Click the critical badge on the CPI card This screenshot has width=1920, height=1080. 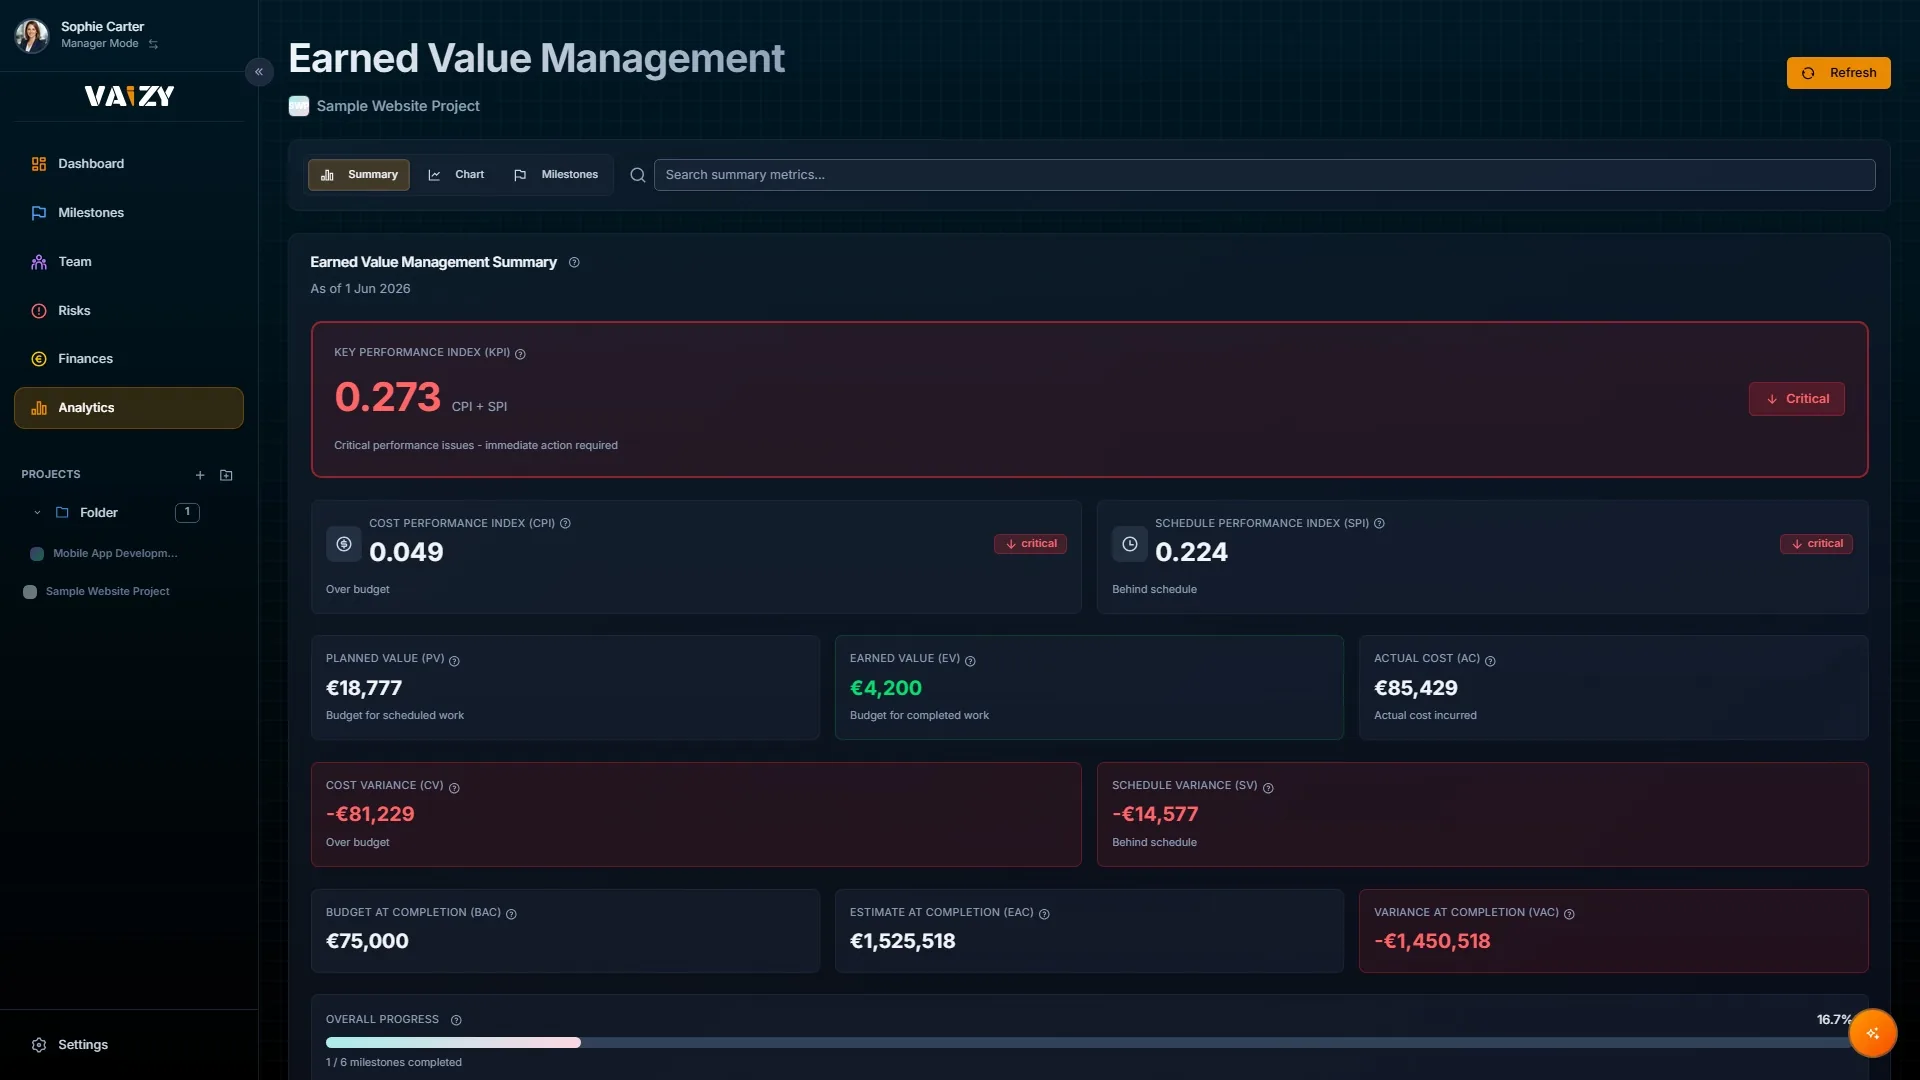1030,544
